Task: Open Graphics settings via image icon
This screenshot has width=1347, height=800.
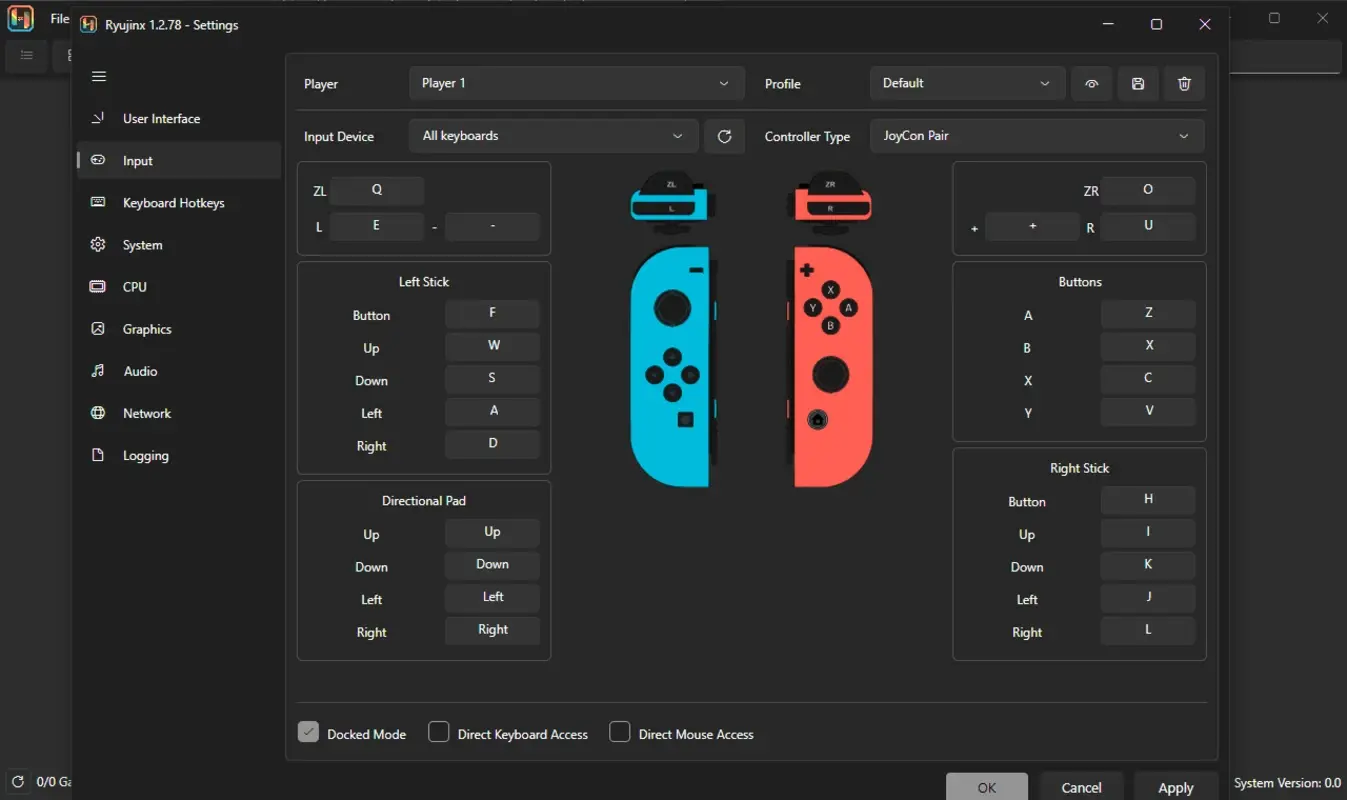Action: pyautogui.click(x=97, y=328)
